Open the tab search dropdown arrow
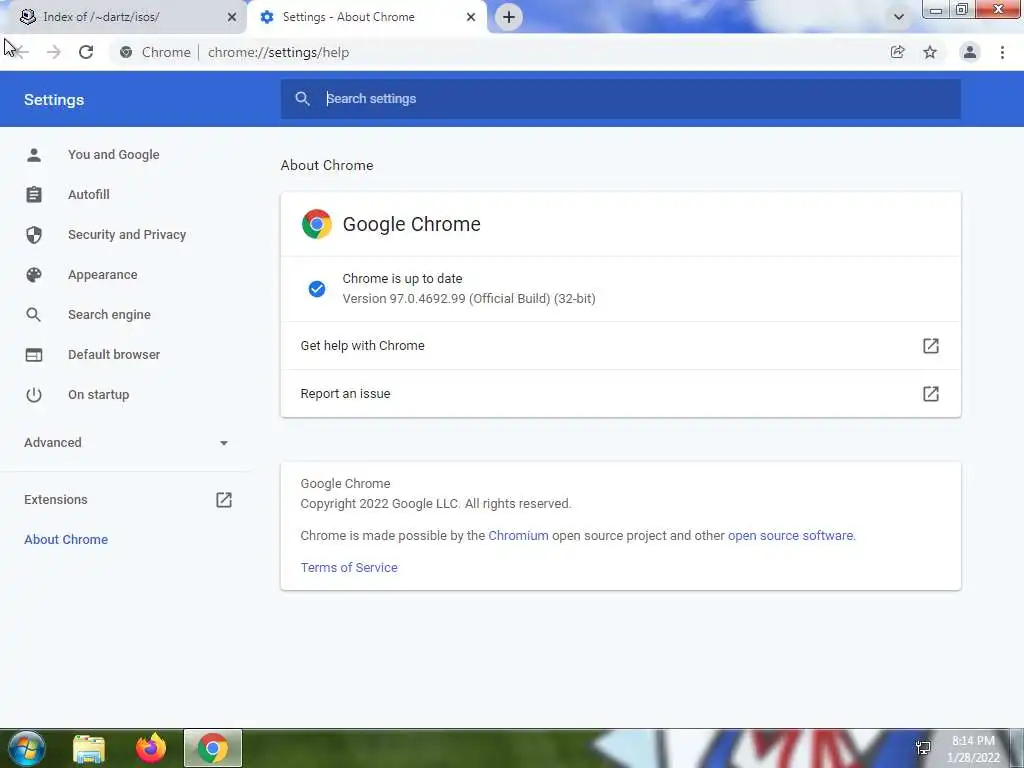Viewport: 1024px width, 768px height. tap(899, 17)
